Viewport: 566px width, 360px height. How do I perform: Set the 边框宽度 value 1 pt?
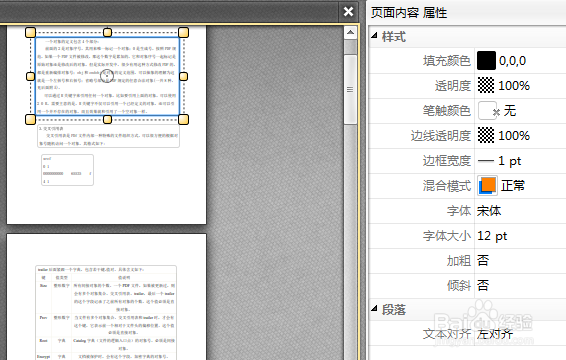[509, 161]
